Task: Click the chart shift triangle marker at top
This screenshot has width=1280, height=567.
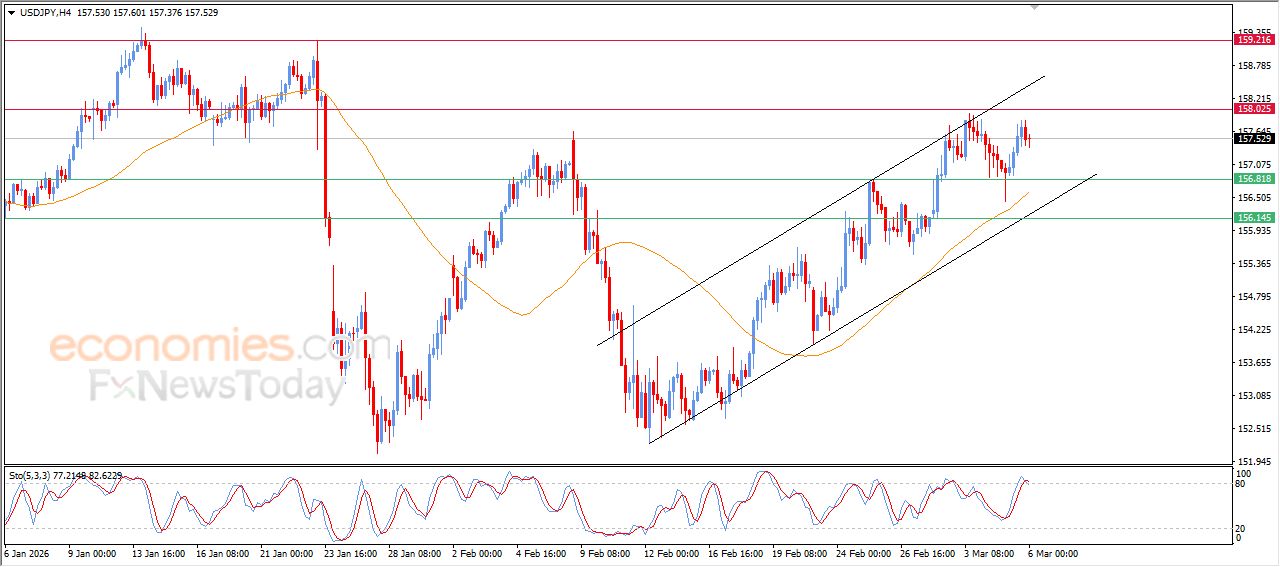Action: point(1034,8)
